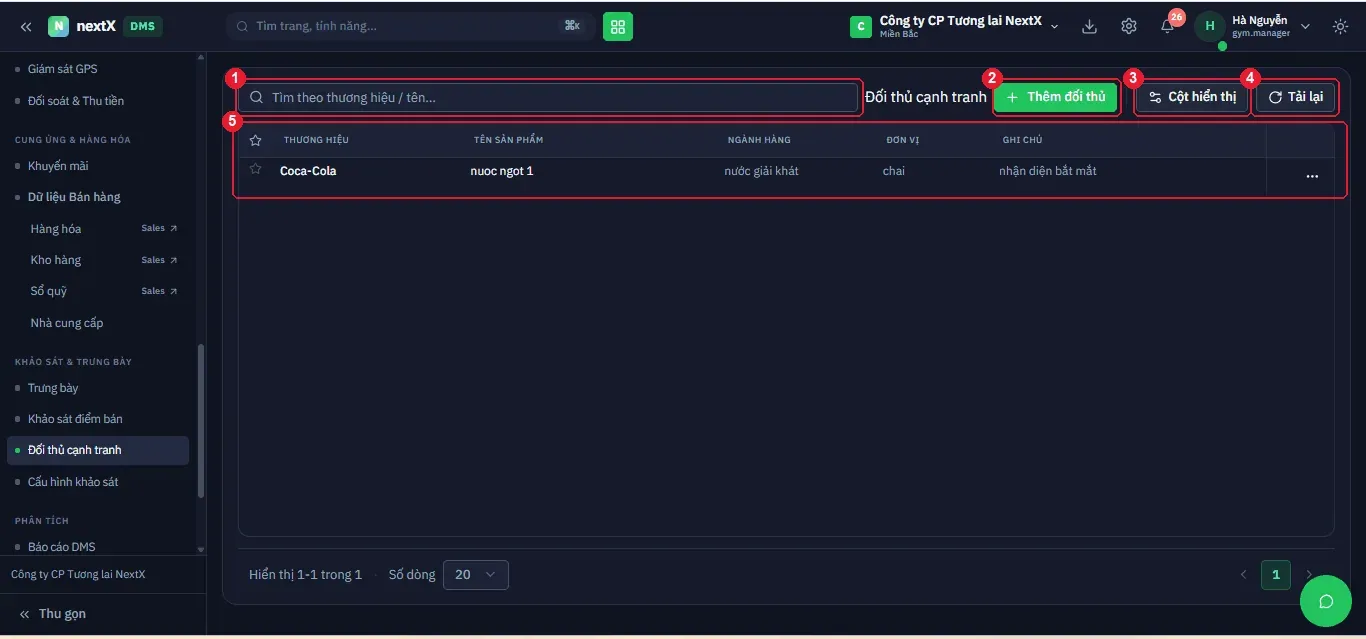Click next page arrow in pagination
The image size is (1366, 639).
coord(1308,575)
